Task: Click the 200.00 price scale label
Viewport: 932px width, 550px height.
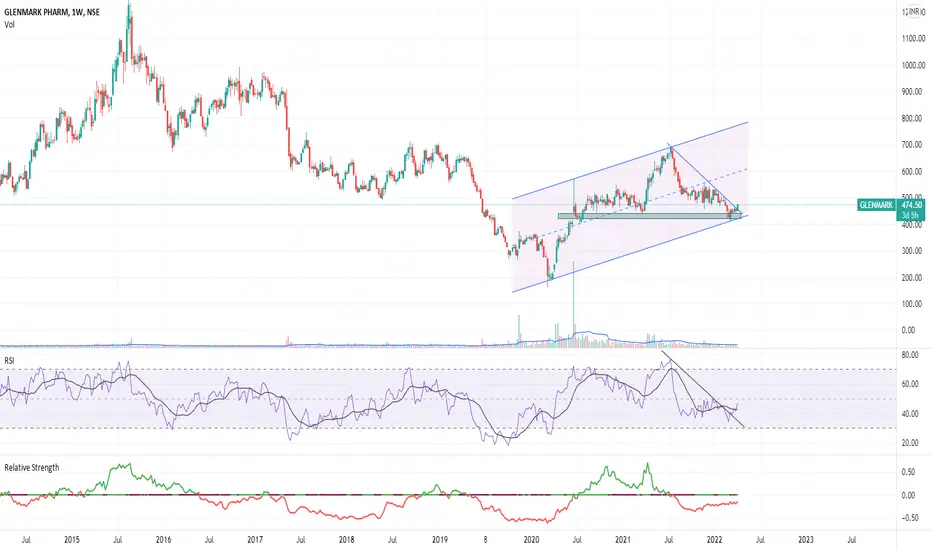Action: pyautogui.click(x=912, y=278)
